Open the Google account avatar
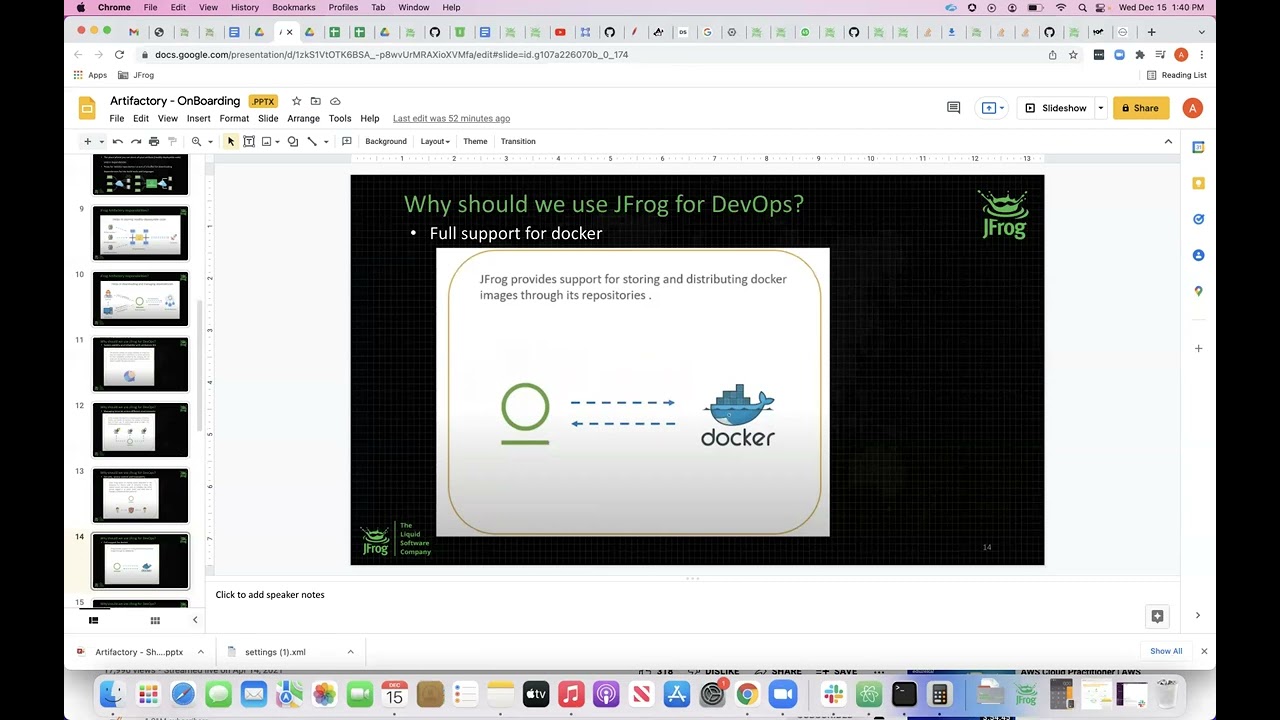The height and width of the screenshot is (720, 1280). [x=1192, y=108]
